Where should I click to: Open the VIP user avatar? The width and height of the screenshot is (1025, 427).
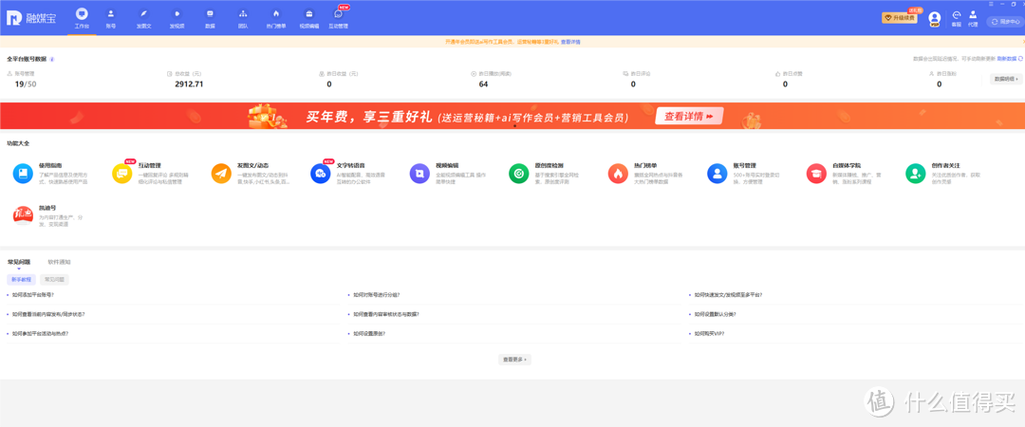(x=934, y=18)
